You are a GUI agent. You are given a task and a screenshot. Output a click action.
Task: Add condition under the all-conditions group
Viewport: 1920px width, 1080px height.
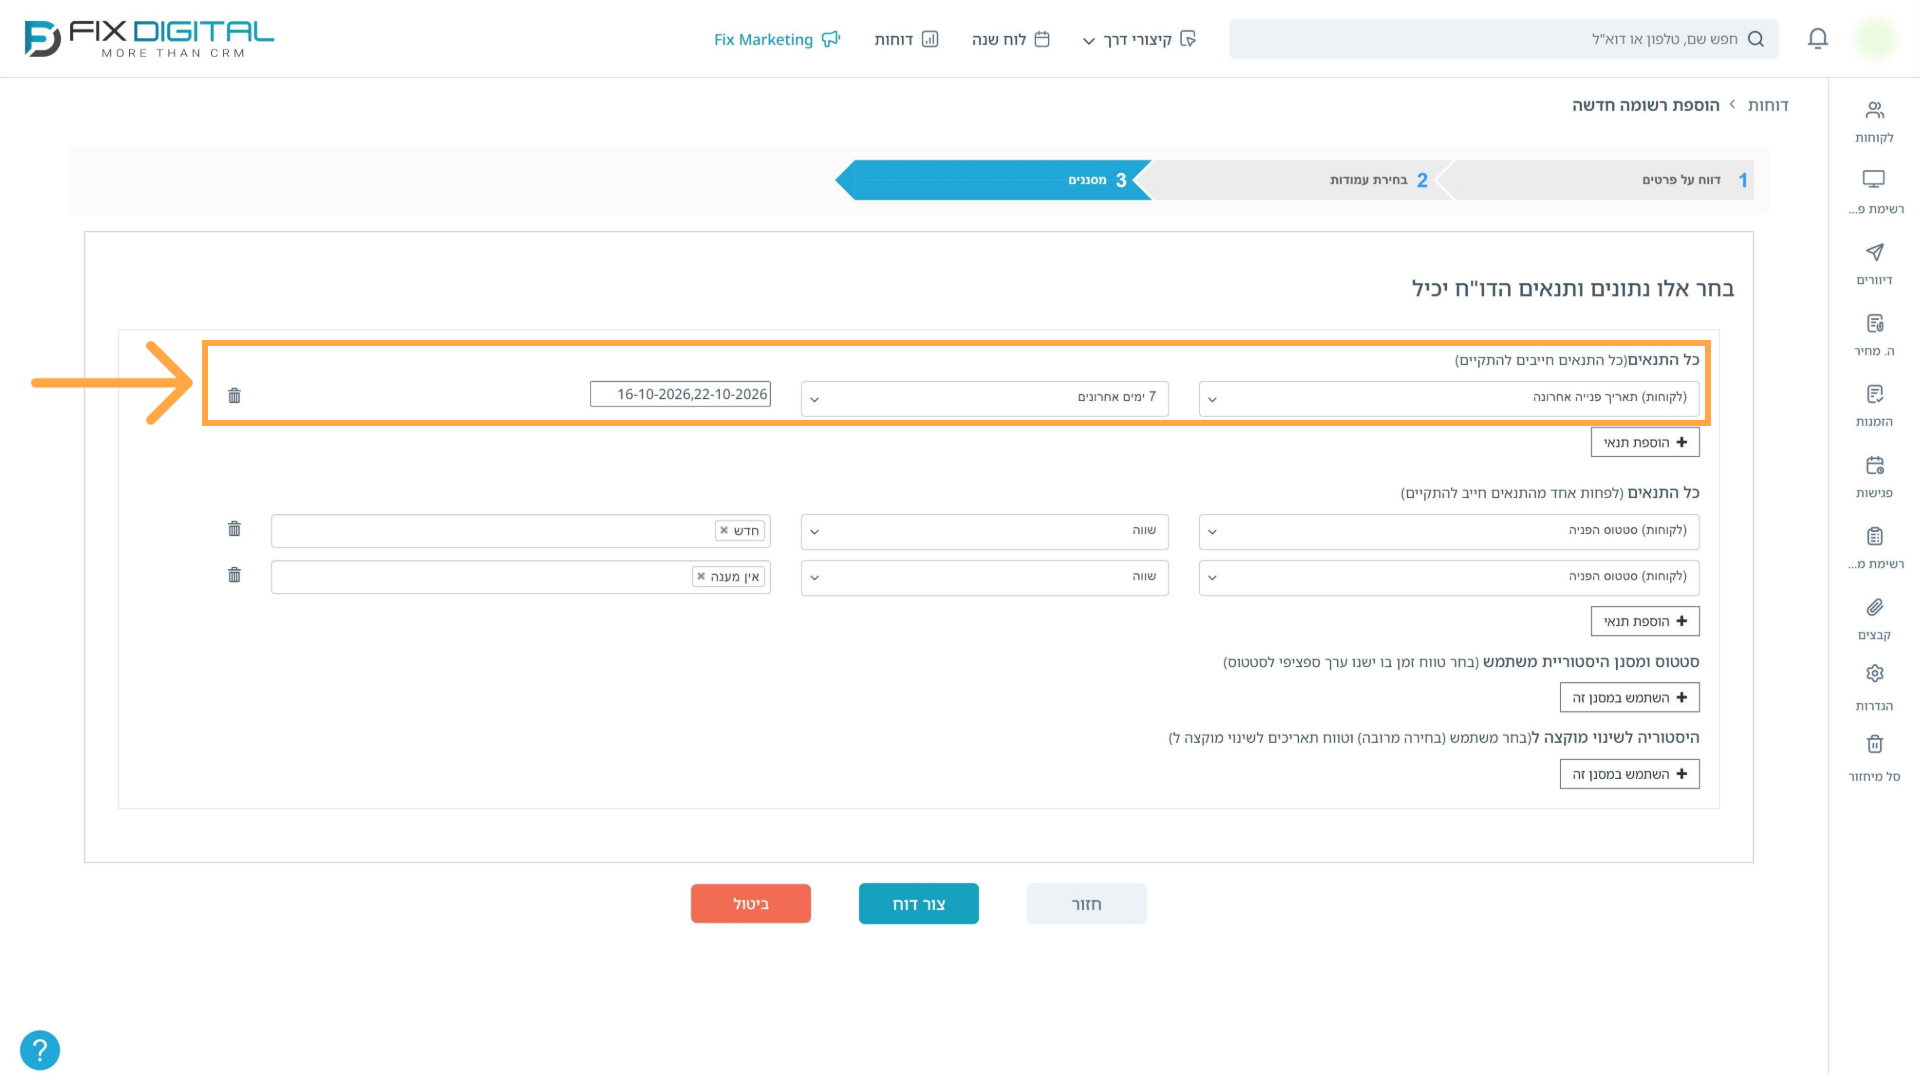point(1645,442)
